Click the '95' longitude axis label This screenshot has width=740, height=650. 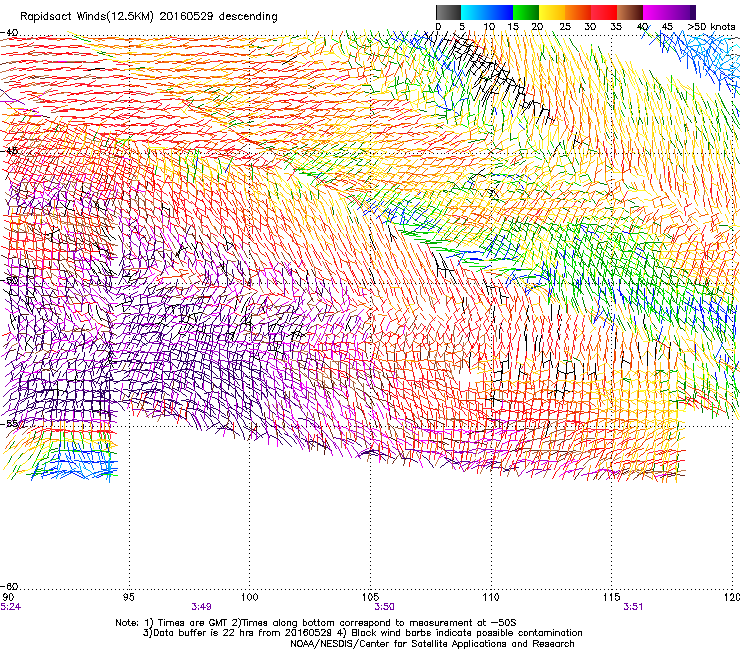128,598
